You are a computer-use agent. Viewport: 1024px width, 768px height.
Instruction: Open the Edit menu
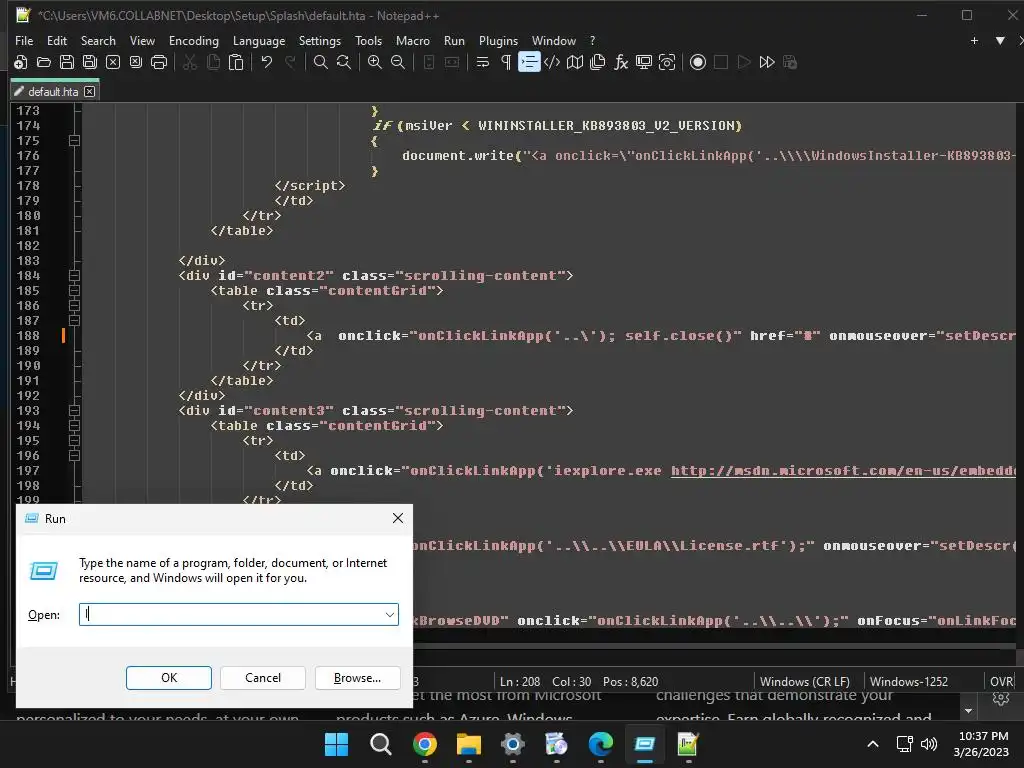coord(57,40)
